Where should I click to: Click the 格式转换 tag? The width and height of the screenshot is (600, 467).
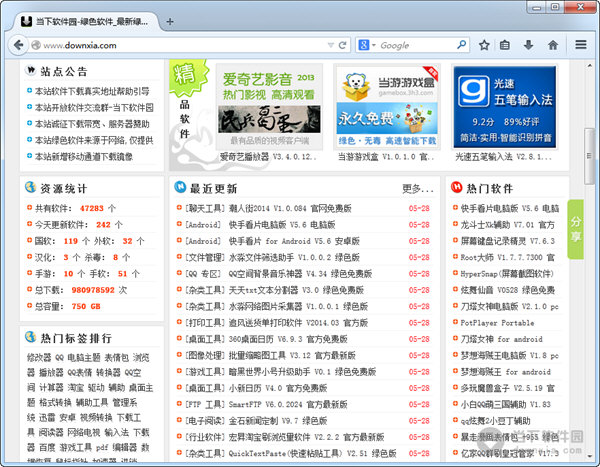click(55, 402)
